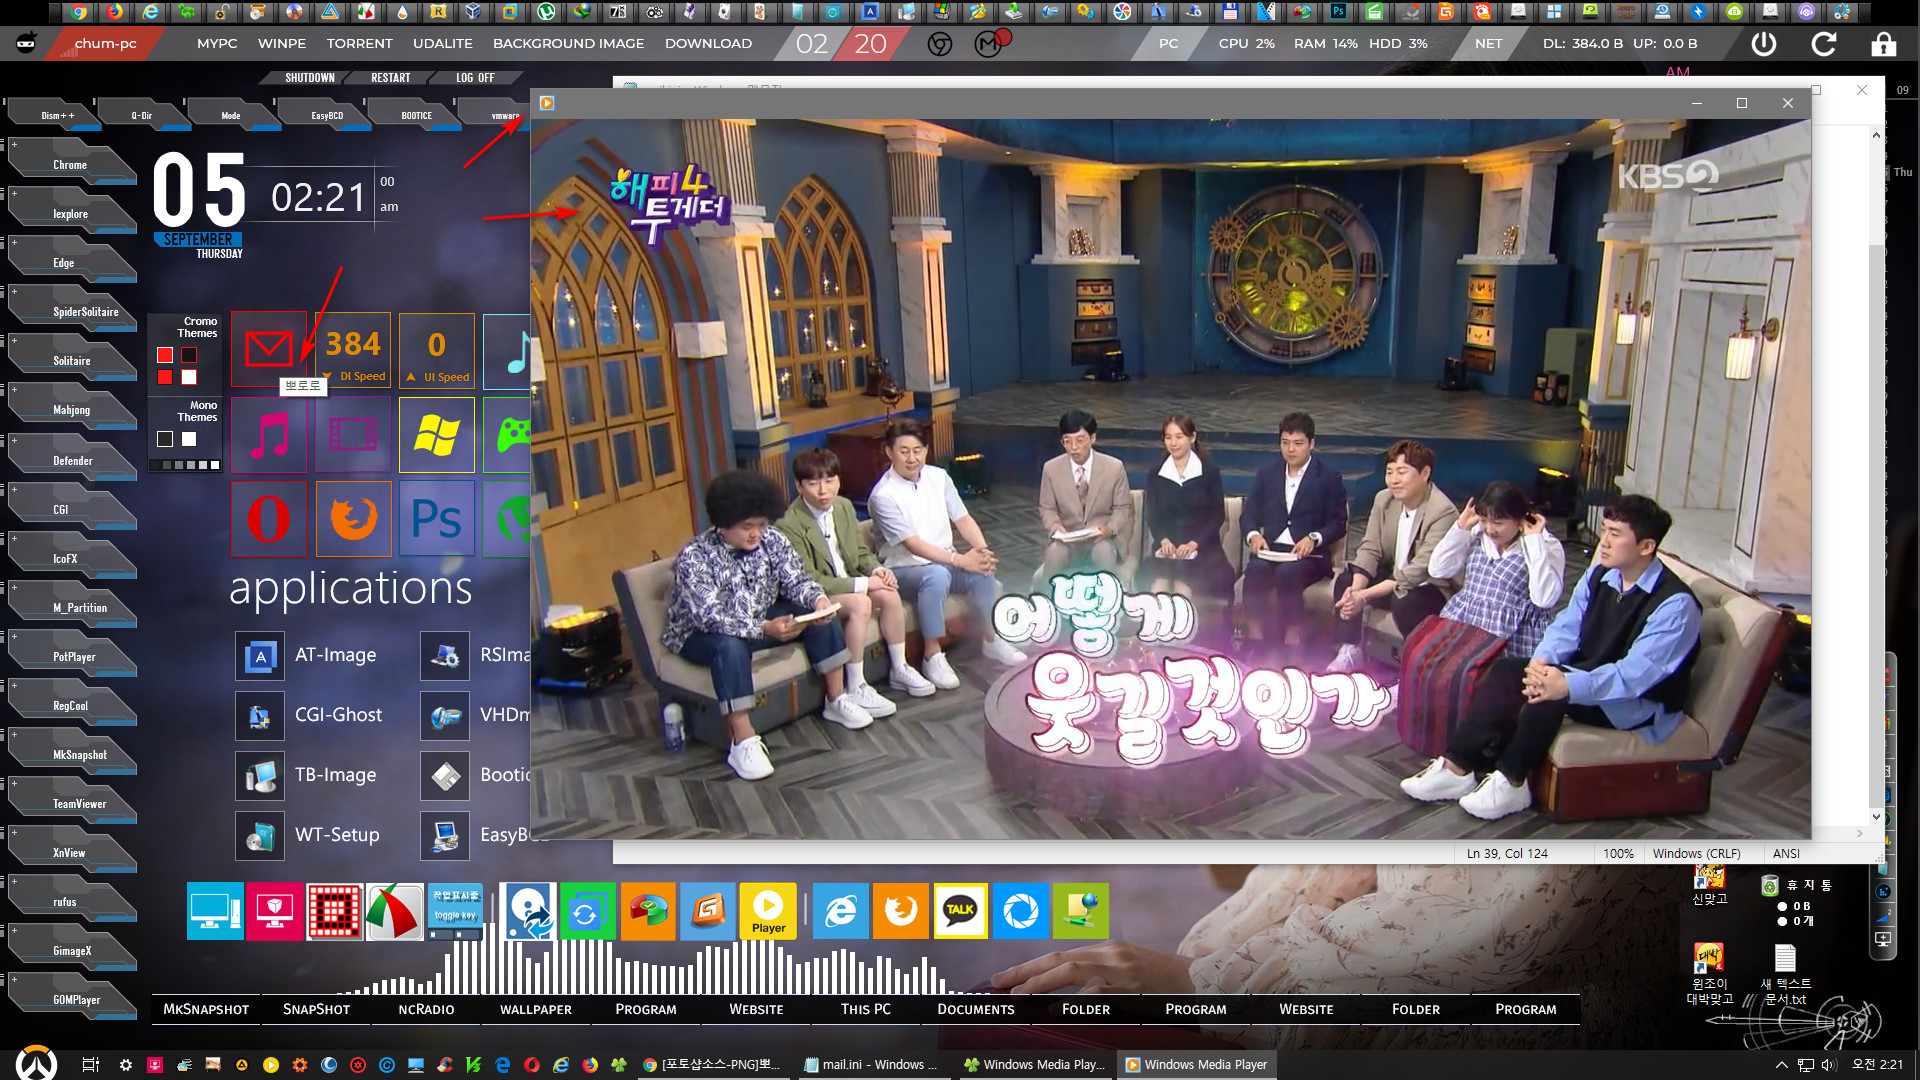The height and width of the screenshot is (1080, 1920).
Task: Switch to mail.ini Notepad taskbar item
Action: tap(871, 1065)
